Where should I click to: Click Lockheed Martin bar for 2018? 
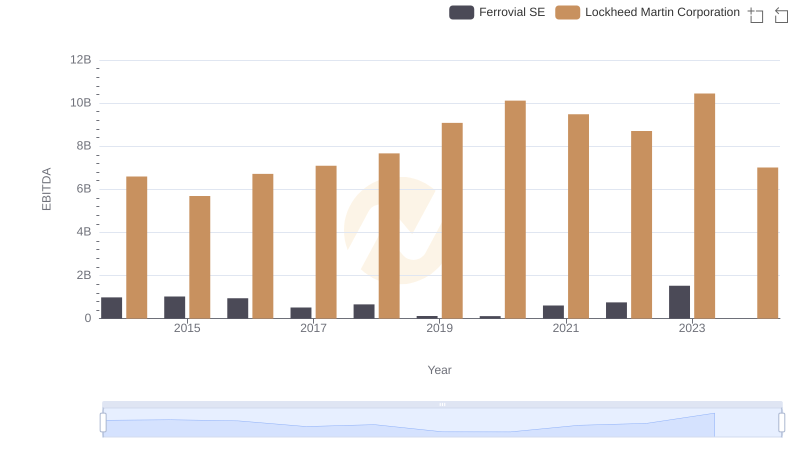(x=389, y=236)
